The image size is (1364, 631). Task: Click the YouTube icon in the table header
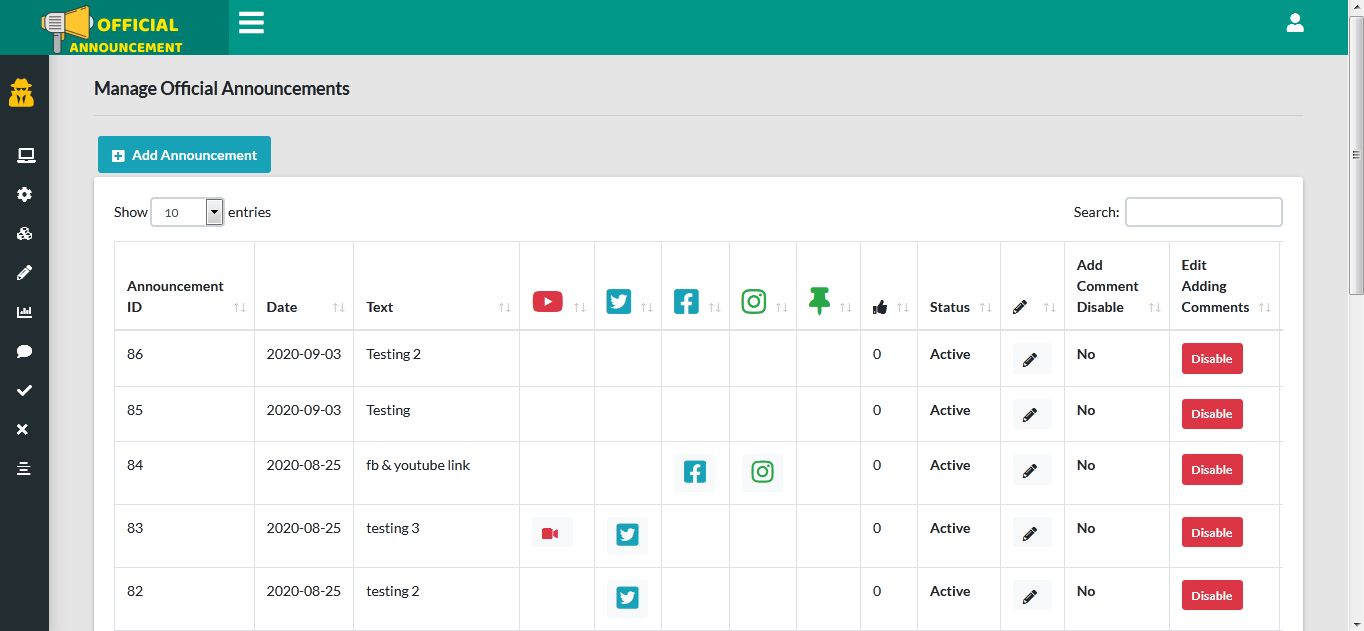[548, 301]
